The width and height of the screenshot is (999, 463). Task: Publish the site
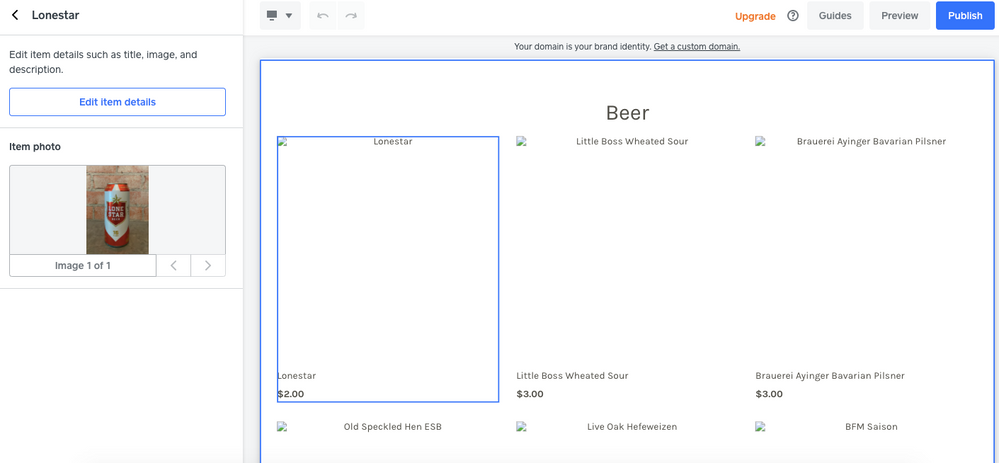965,15
